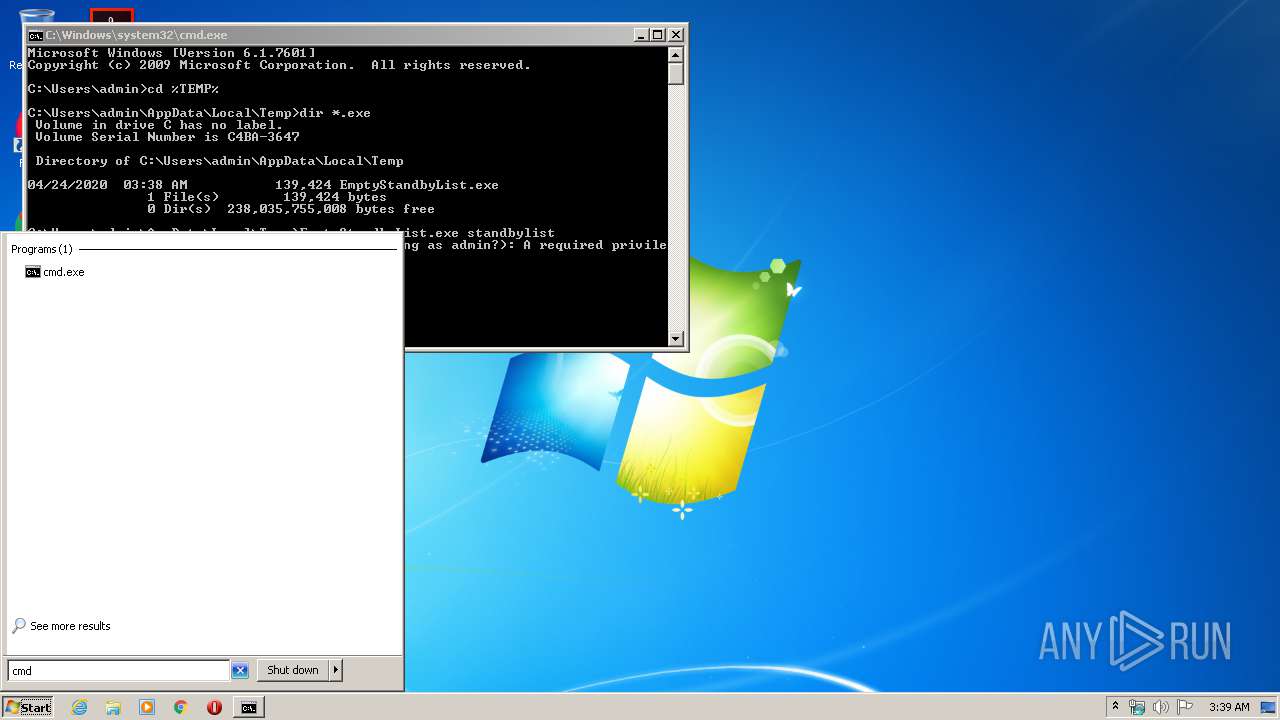The height and width of the screenshot is (720, 1280).
Task: Open the volume control tray icon
Action: click(1161, 707)
